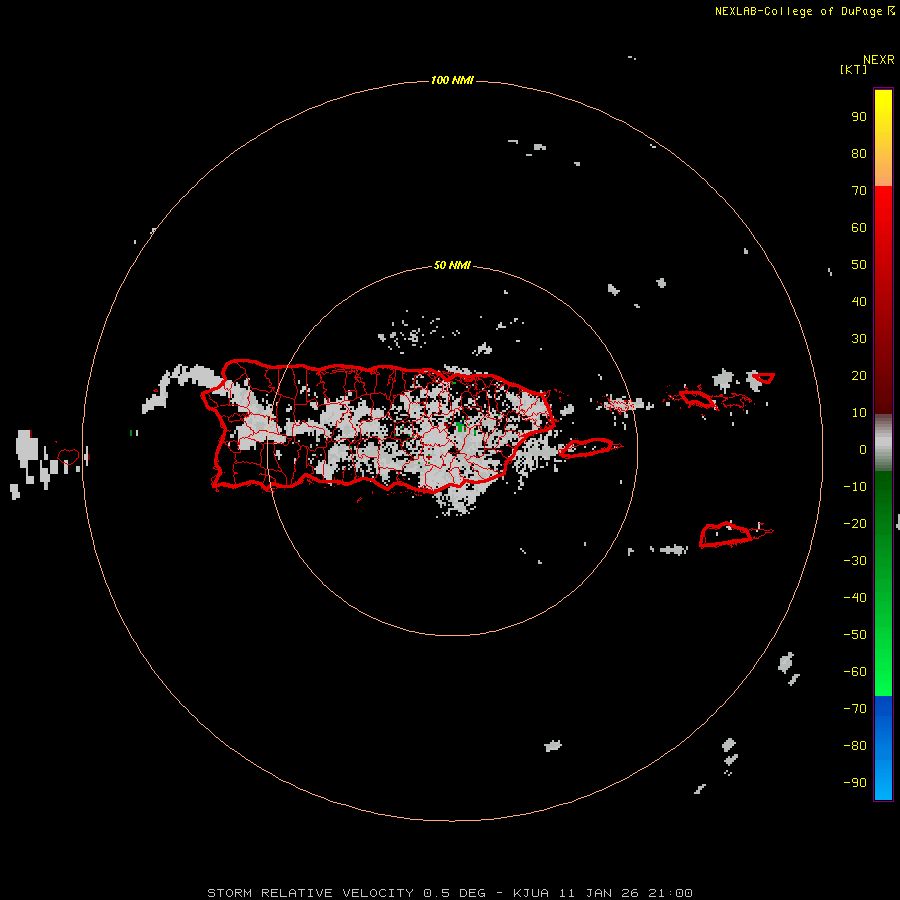Click the Vieques island outline east of Puerto Rico
Screen dimensions: 900x900
click(x=586, y=447)
